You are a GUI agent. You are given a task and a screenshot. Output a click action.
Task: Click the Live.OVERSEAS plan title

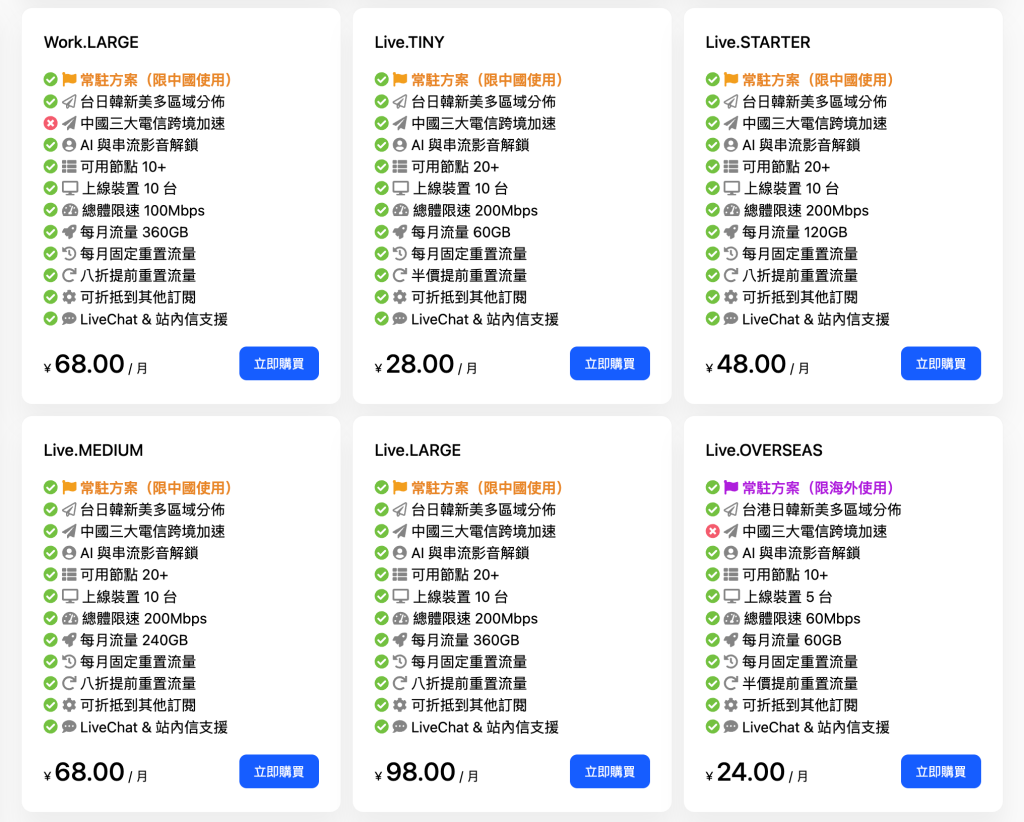coord(763,450)
